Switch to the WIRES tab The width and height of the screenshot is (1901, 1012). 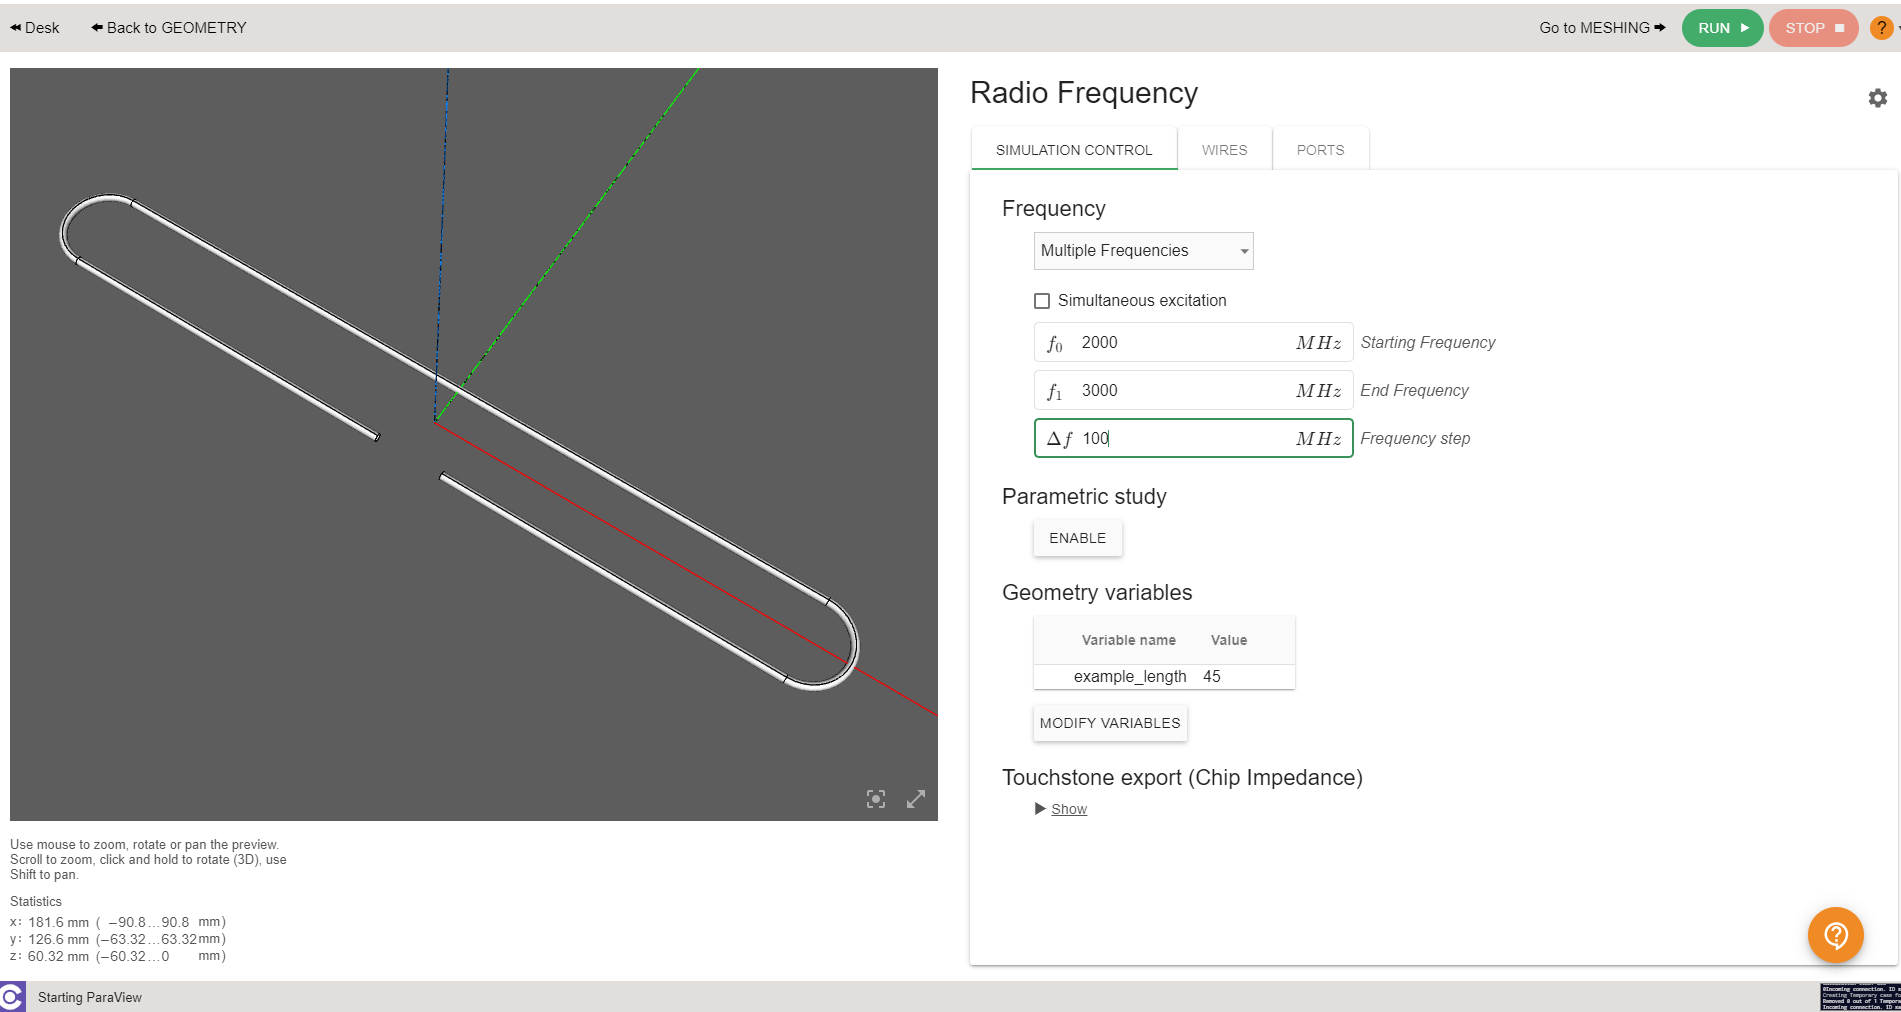pyautogui.click(x=1224, y=150)
